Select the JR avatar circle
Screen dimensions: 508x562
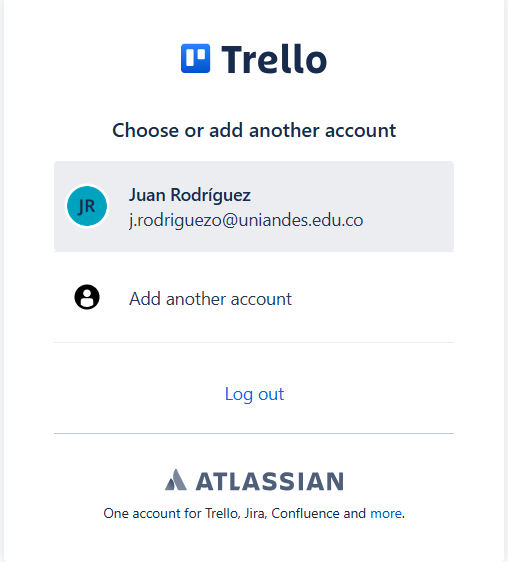pyautogui.click(x=87, y=206)
